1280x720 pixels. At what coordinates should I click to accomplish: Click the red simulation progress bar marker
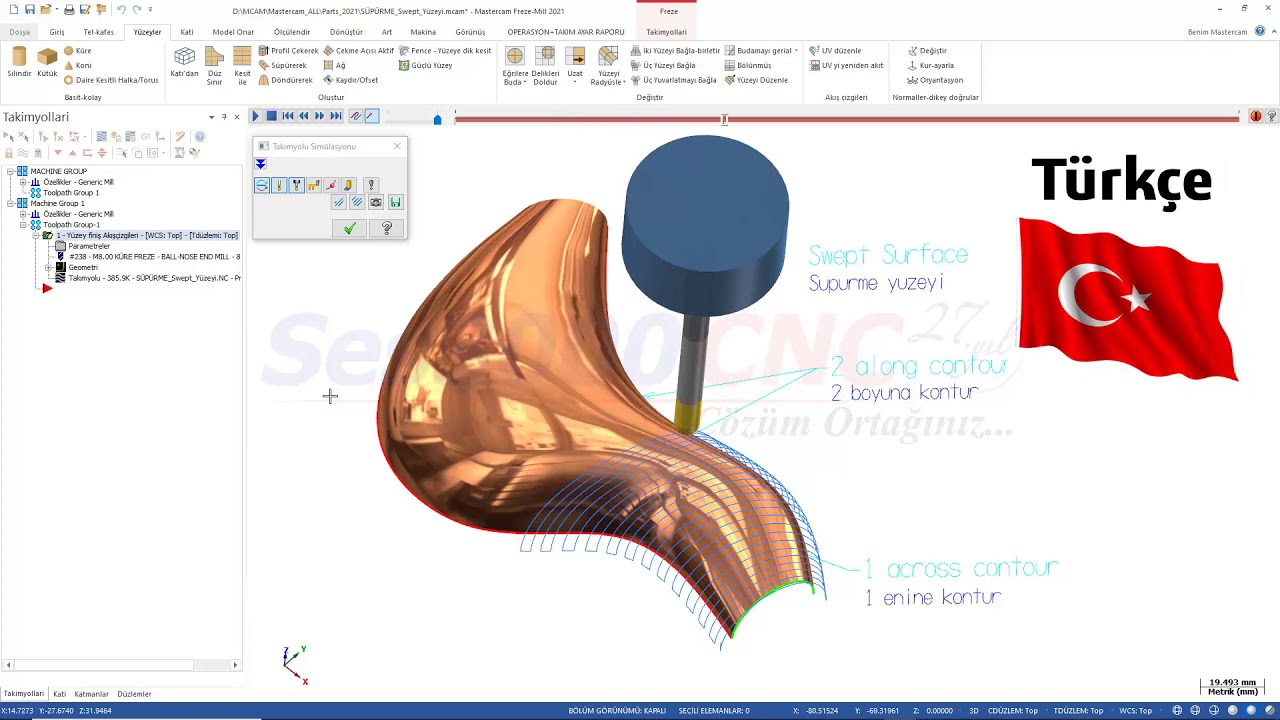coord(724,119)
